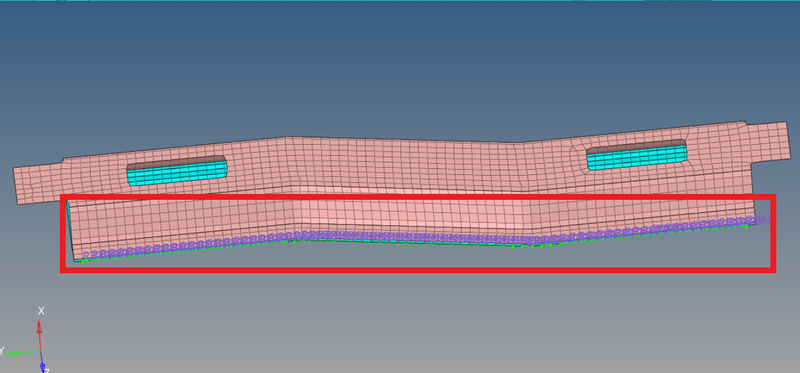This screenshot has height=373, width=800.
Task: Click the white X label of axis triad
Action: tap(41, 311)
